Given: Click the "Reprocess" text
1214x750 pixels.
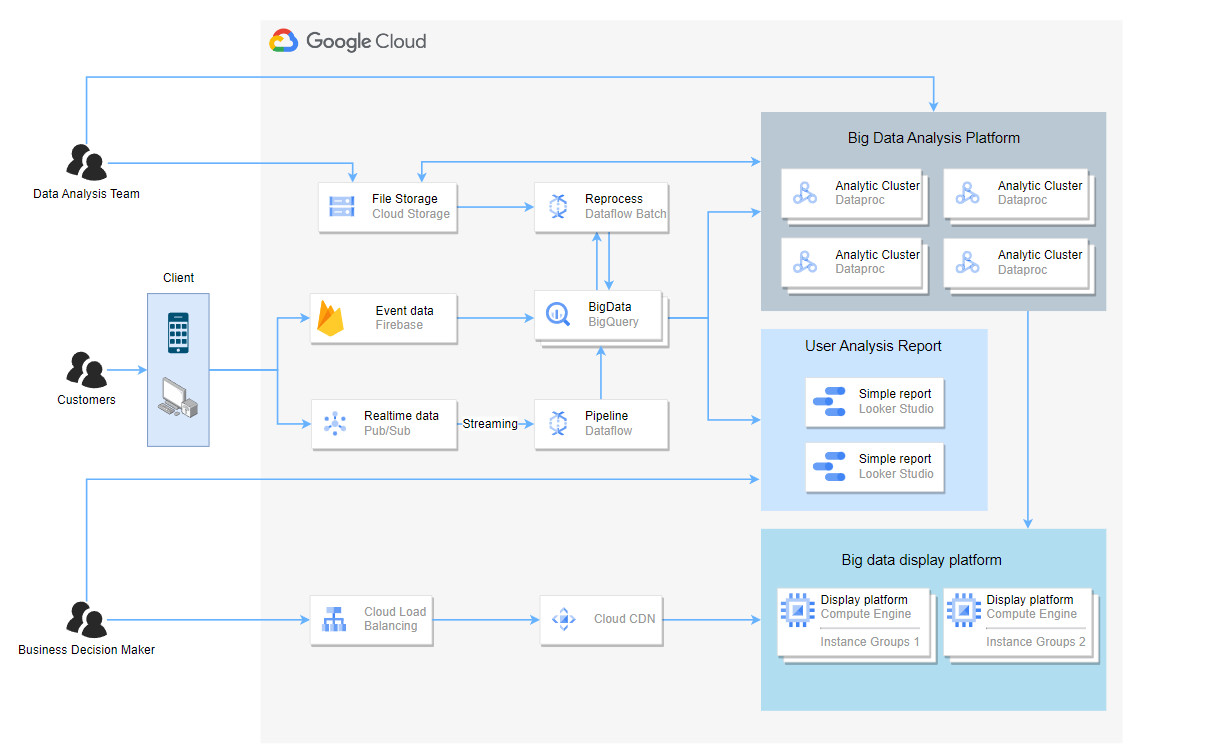Looking at the screenshot, I should coord(614,199).
